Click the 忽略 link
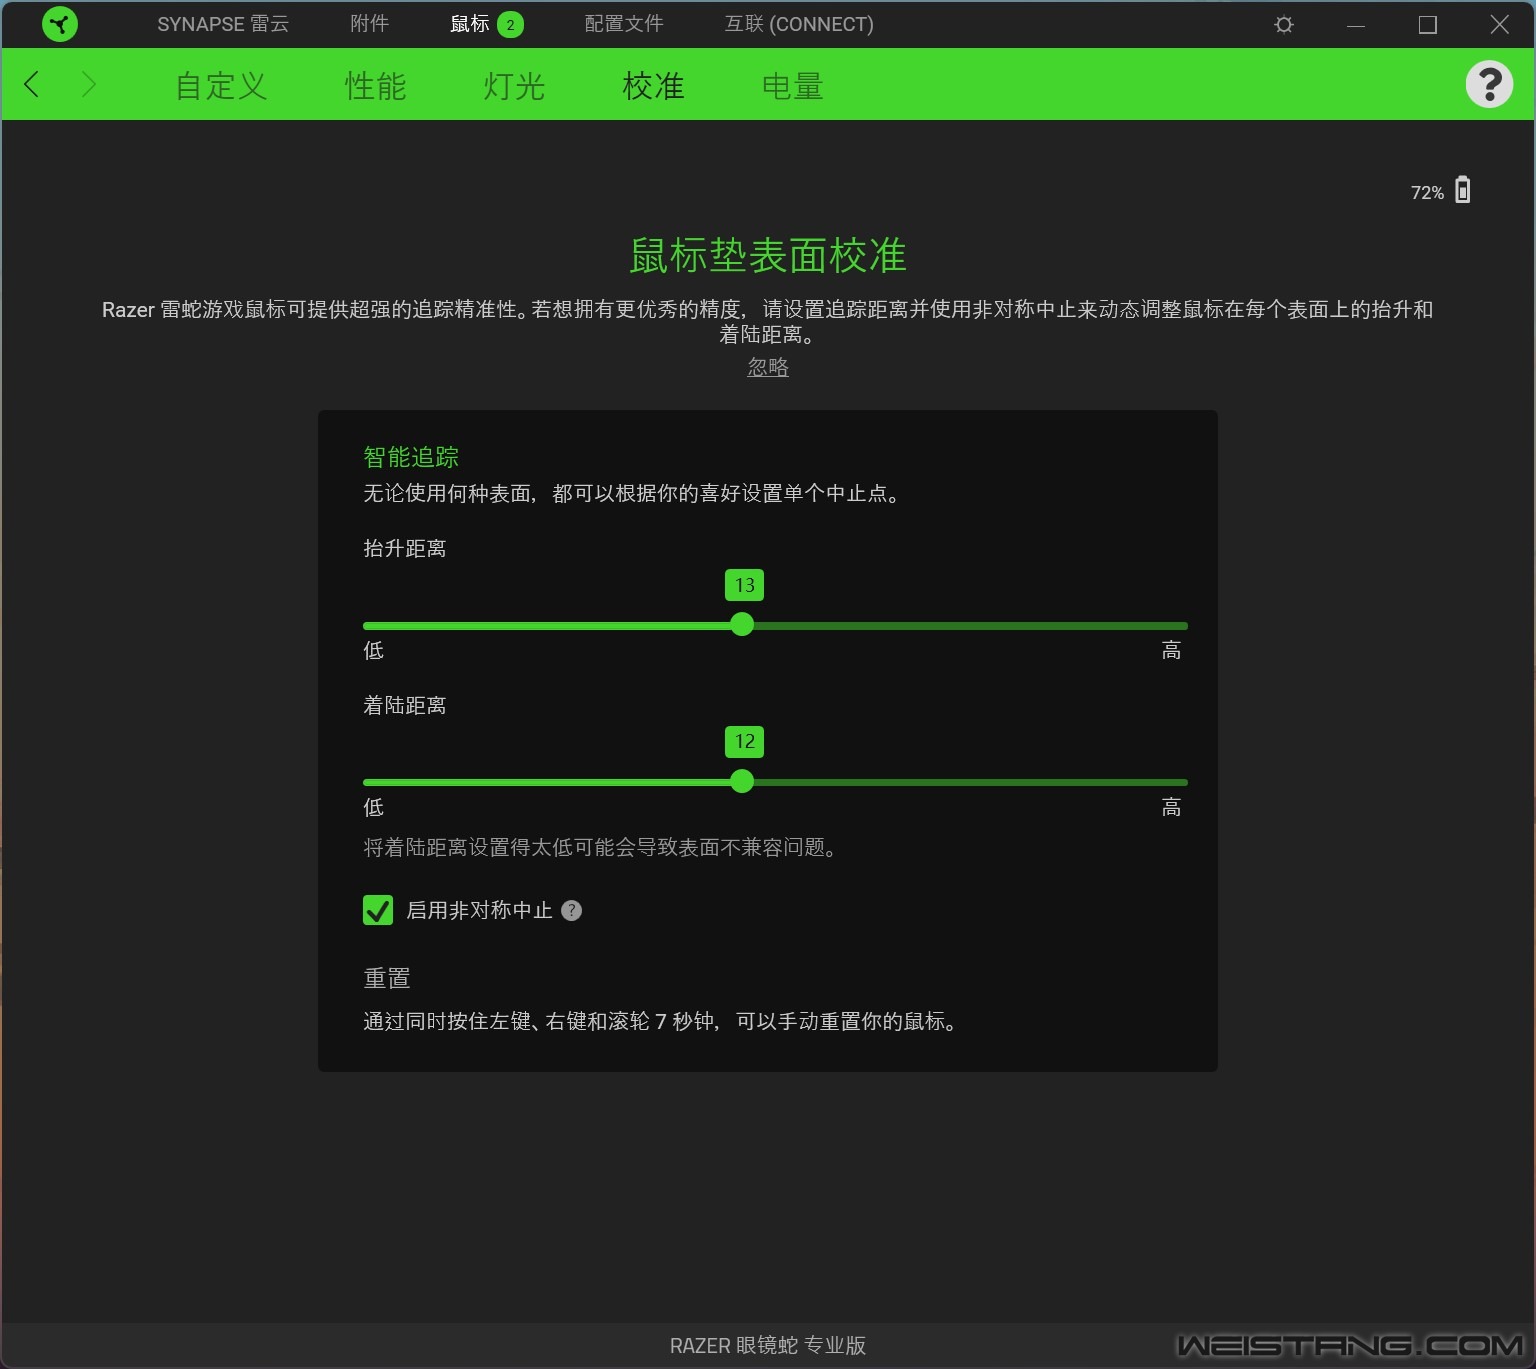 (768, 367)
